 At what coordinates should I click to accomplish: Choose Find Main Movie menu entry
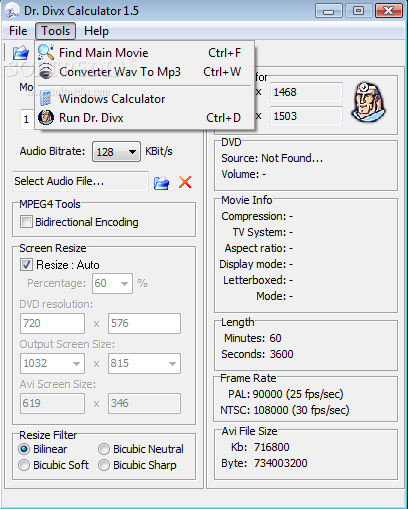click(145, 53)
